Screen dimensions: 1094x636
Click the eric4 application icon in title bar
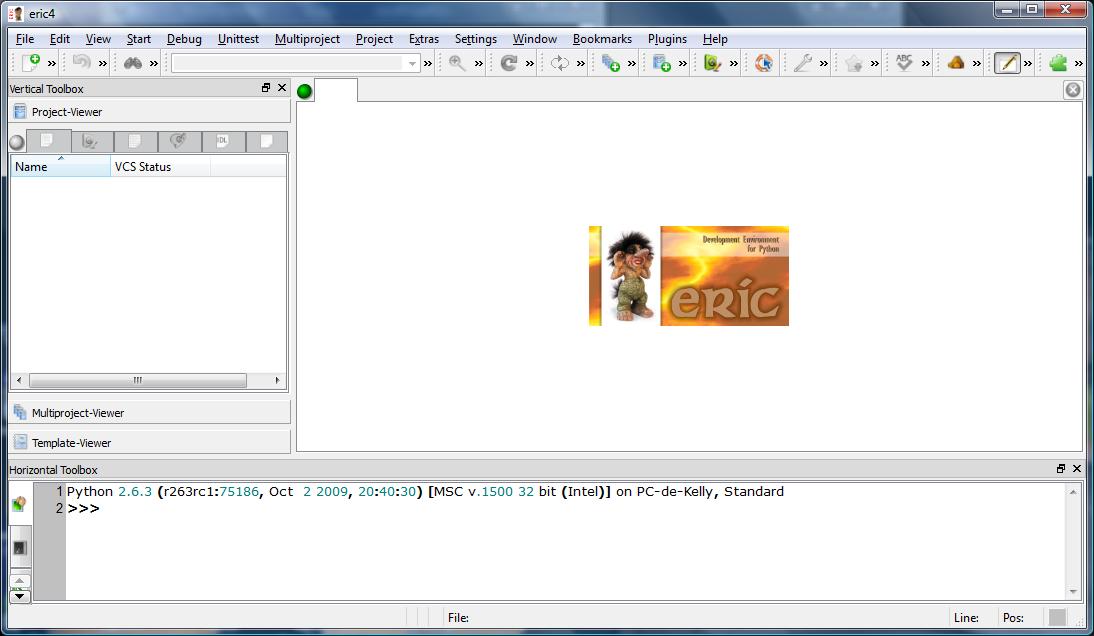tap(15, 13)
